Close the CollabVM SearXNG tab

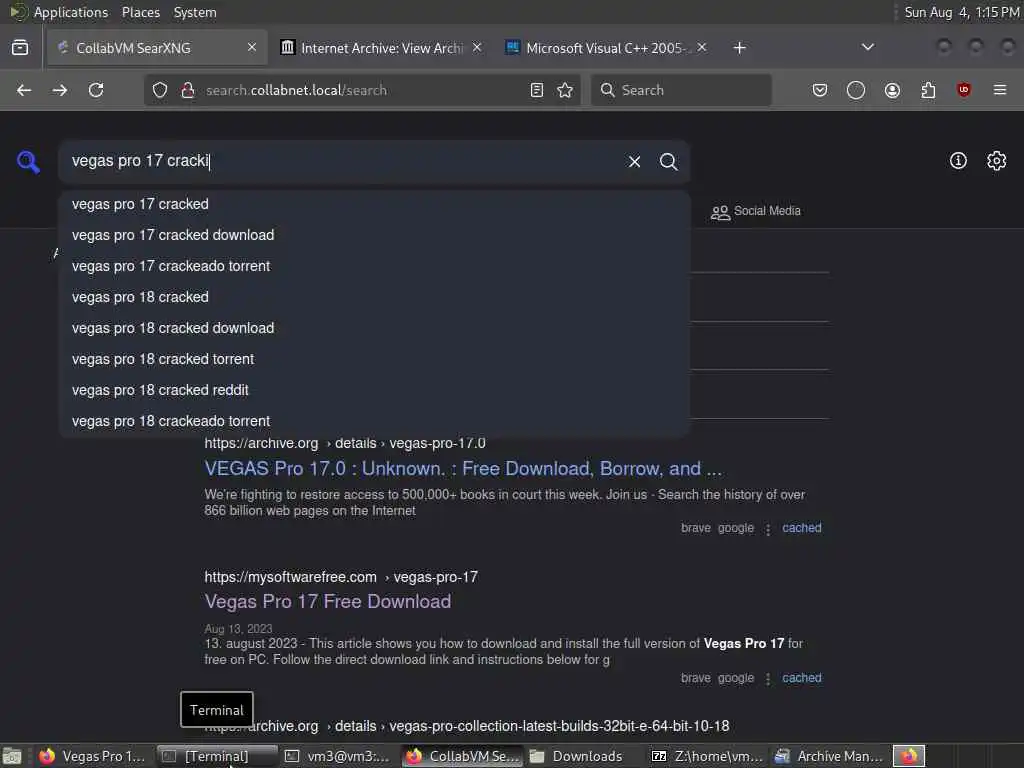(x=251, y=47)
